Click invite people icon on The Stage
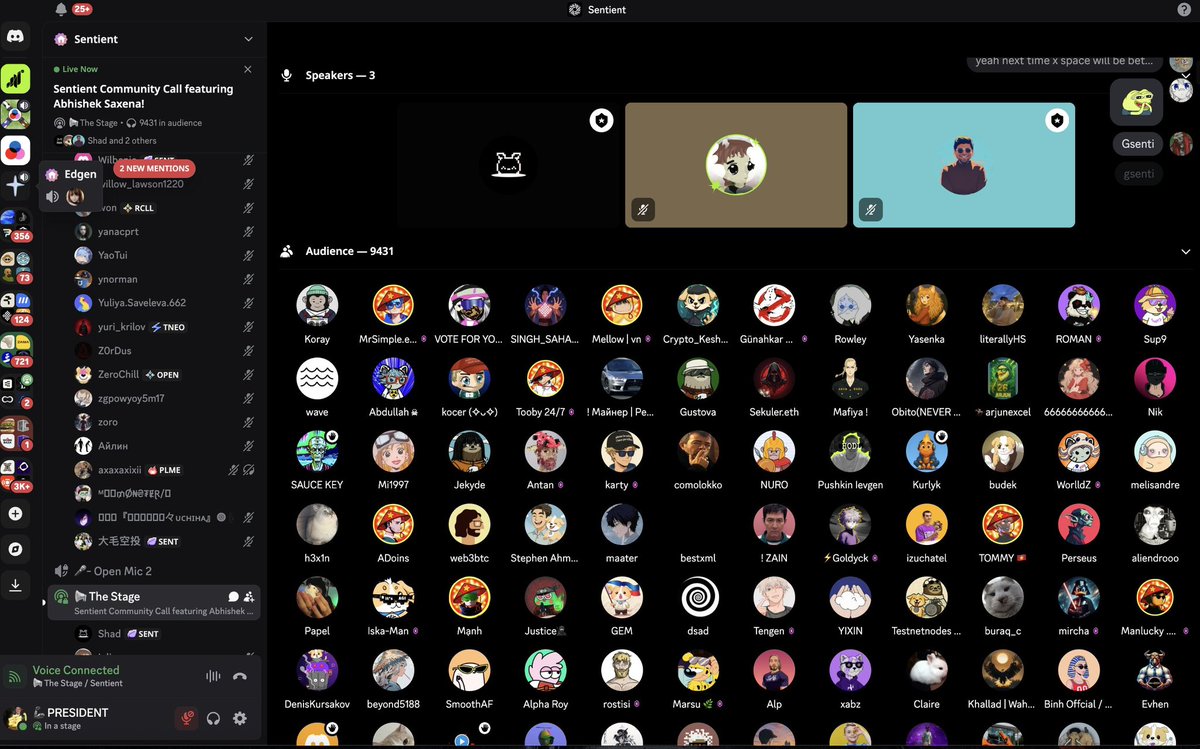Viewport: 1200px width, 749px height. 249,597
